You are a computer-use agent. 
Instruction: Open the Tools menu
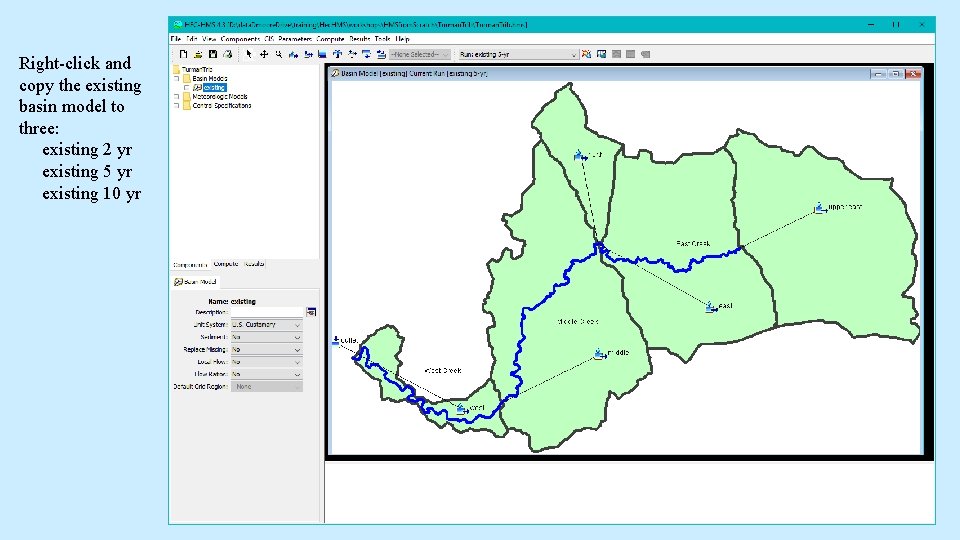tap(383, 39)
